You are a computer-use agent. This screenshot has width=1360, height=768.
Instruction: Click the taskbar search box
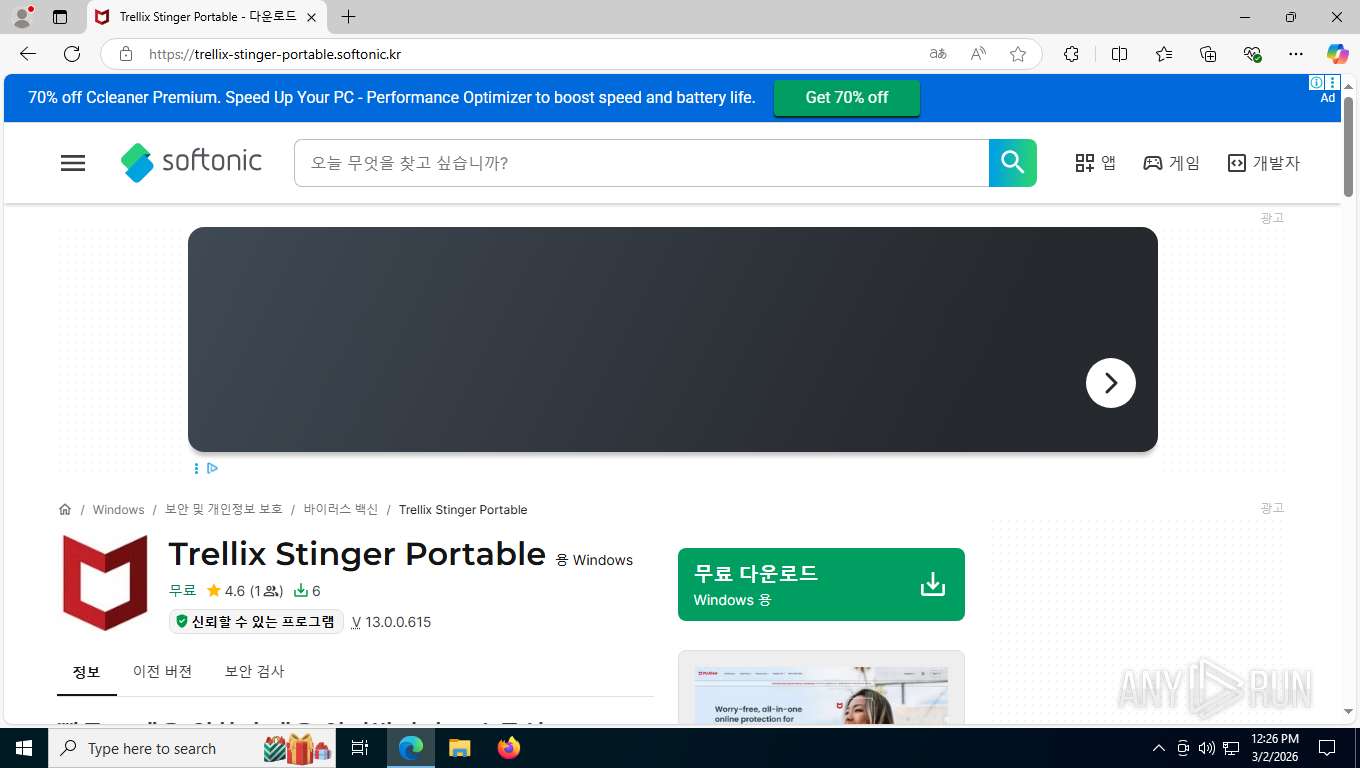pos(194,748)
